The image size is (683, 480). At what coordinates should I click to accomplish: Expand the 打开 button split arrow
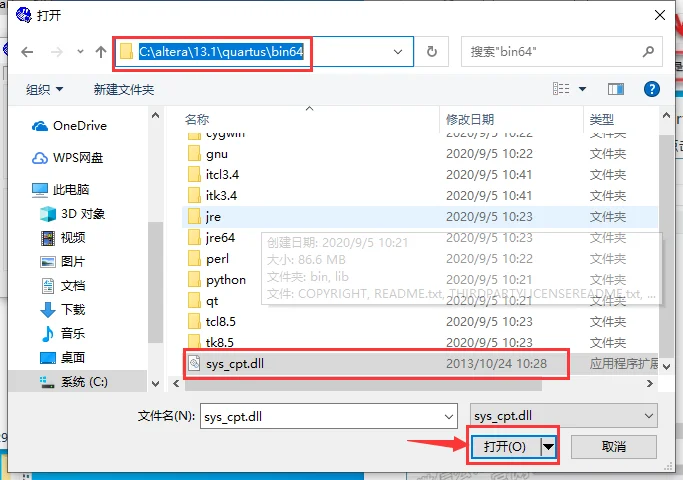click(x=548, y=446)
